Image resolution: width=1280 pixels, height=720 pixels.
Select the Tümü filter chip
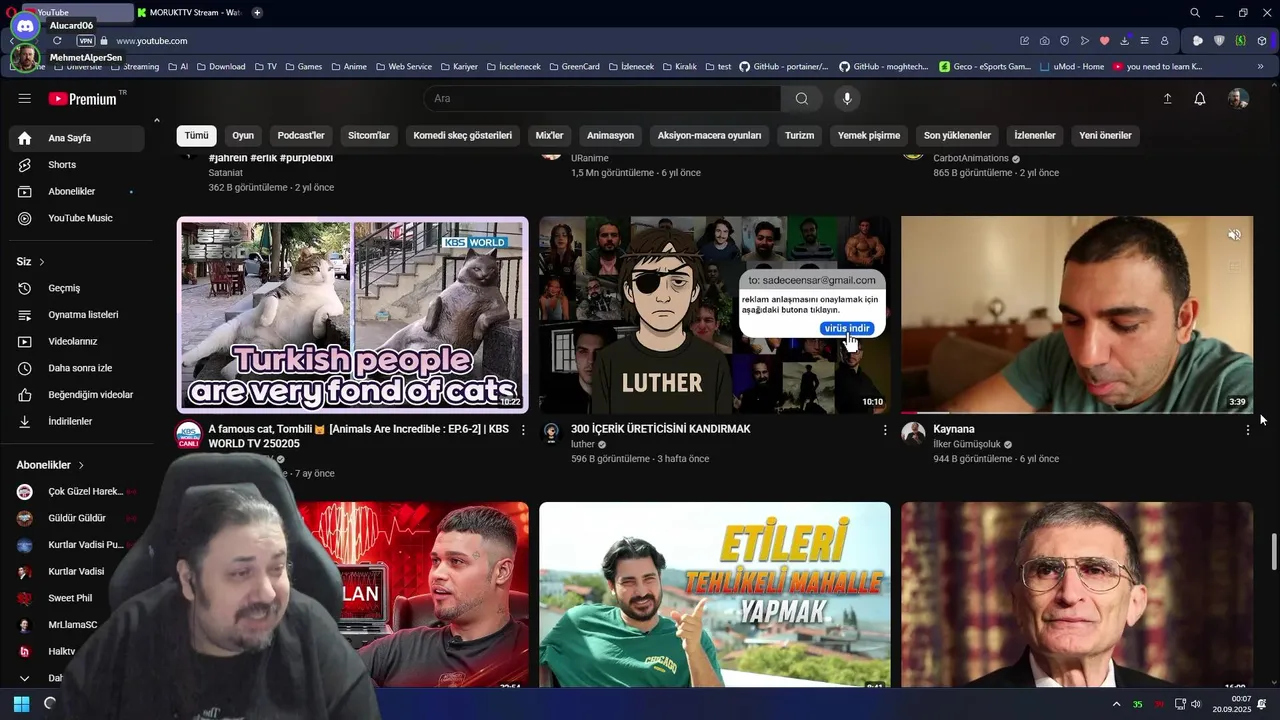(x=197, y=135)
